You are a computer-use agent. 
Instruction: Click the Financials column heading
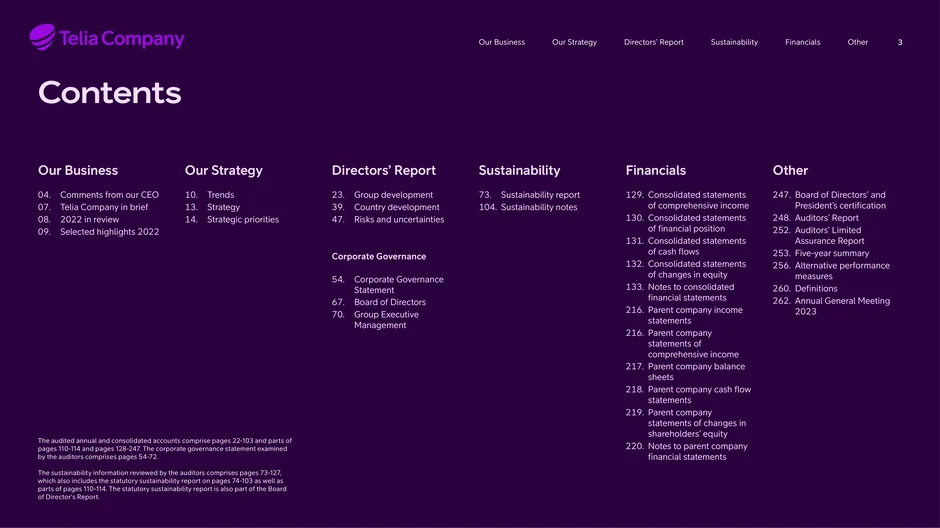(655, 170)
